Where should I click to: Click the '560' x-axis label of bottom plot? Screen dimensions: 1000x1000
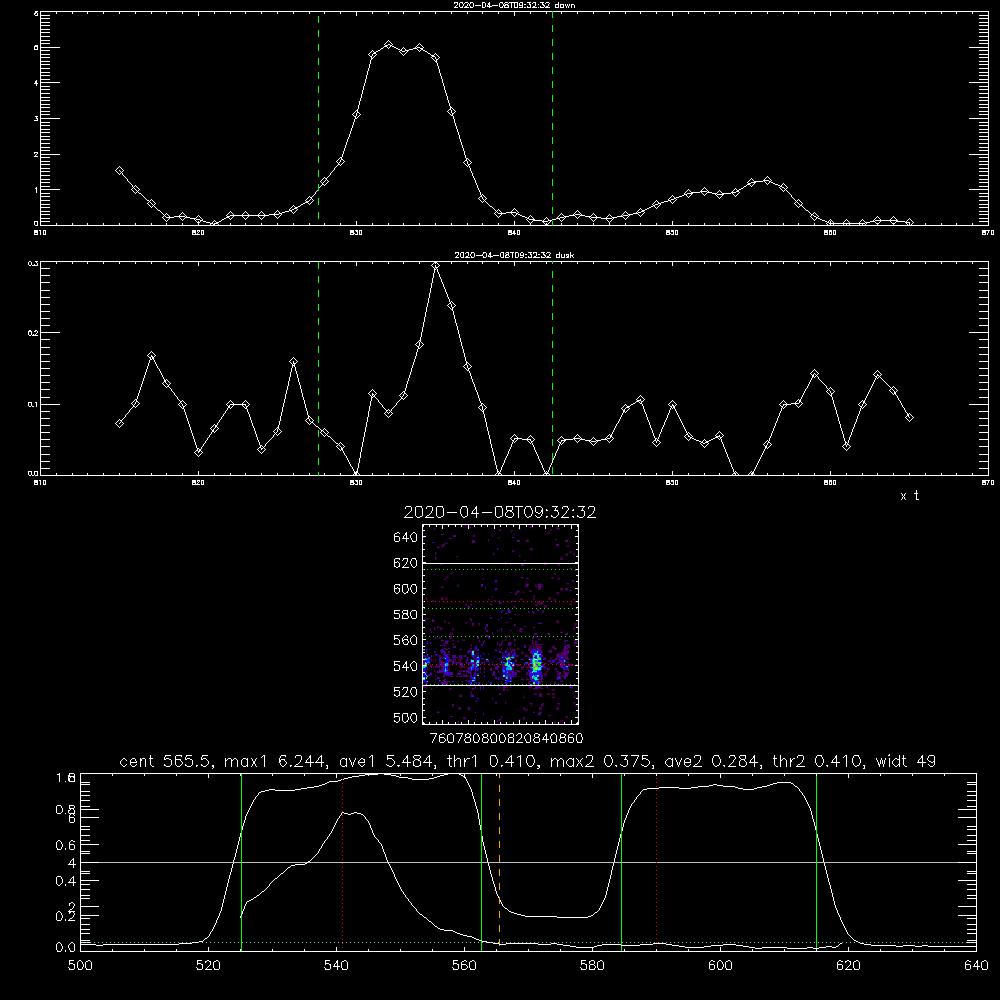tap(464, 966)
